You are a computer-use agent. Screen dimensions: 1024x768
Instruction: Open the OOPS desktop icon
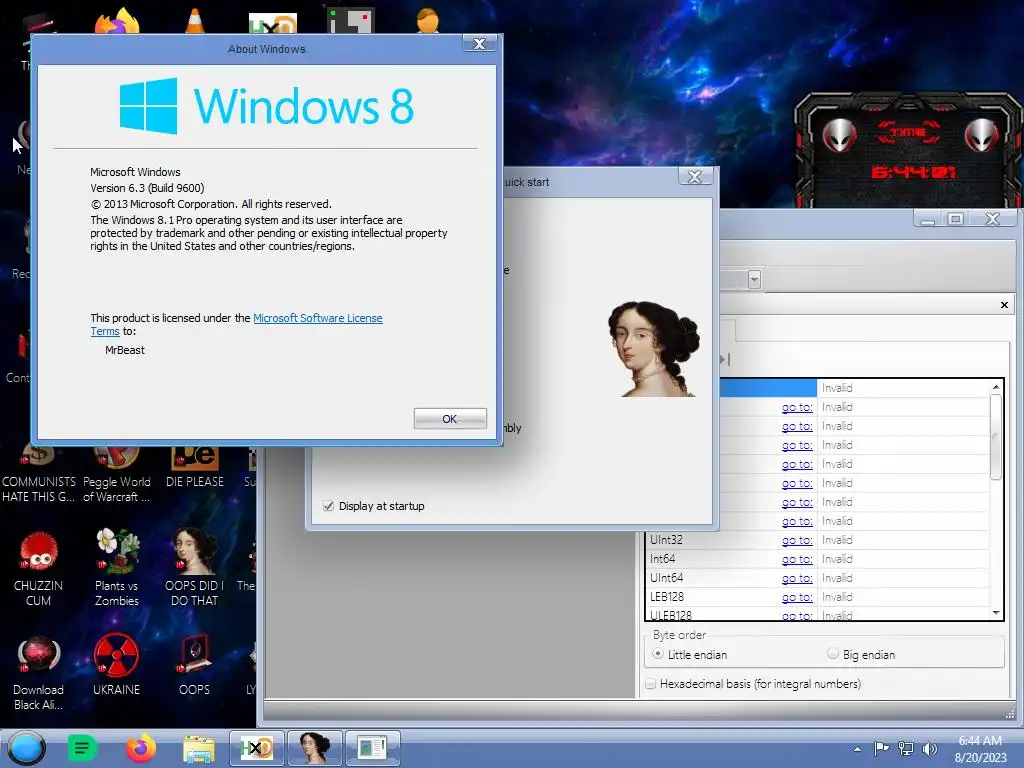pos(194,665)
